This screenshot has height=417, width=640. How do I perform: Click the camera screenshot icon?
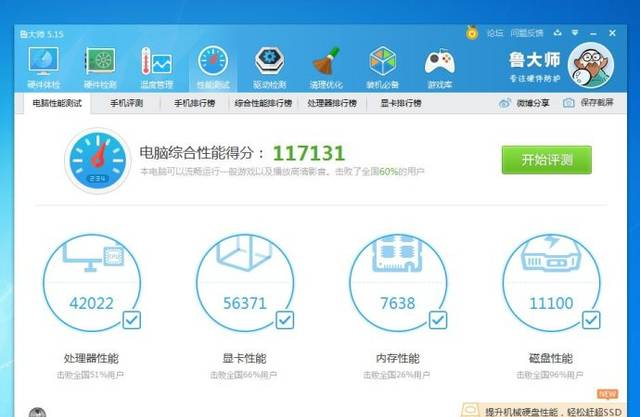point(569,103)
